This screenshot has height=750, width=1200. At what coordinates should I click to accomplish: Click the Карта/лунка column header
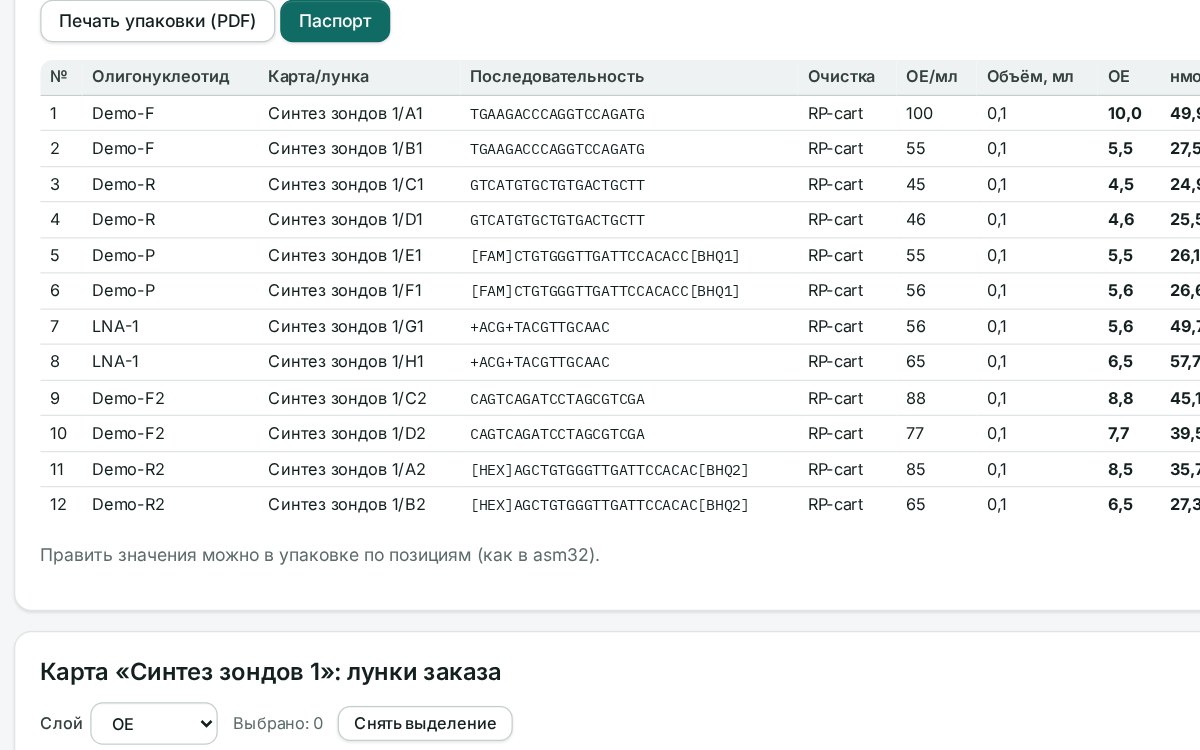pos(318,77)
